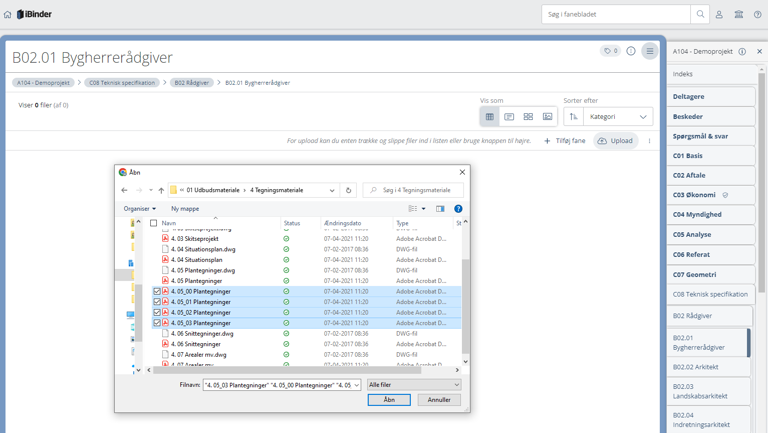Open the Organiser dropdown menu

[x=140, y=209]
